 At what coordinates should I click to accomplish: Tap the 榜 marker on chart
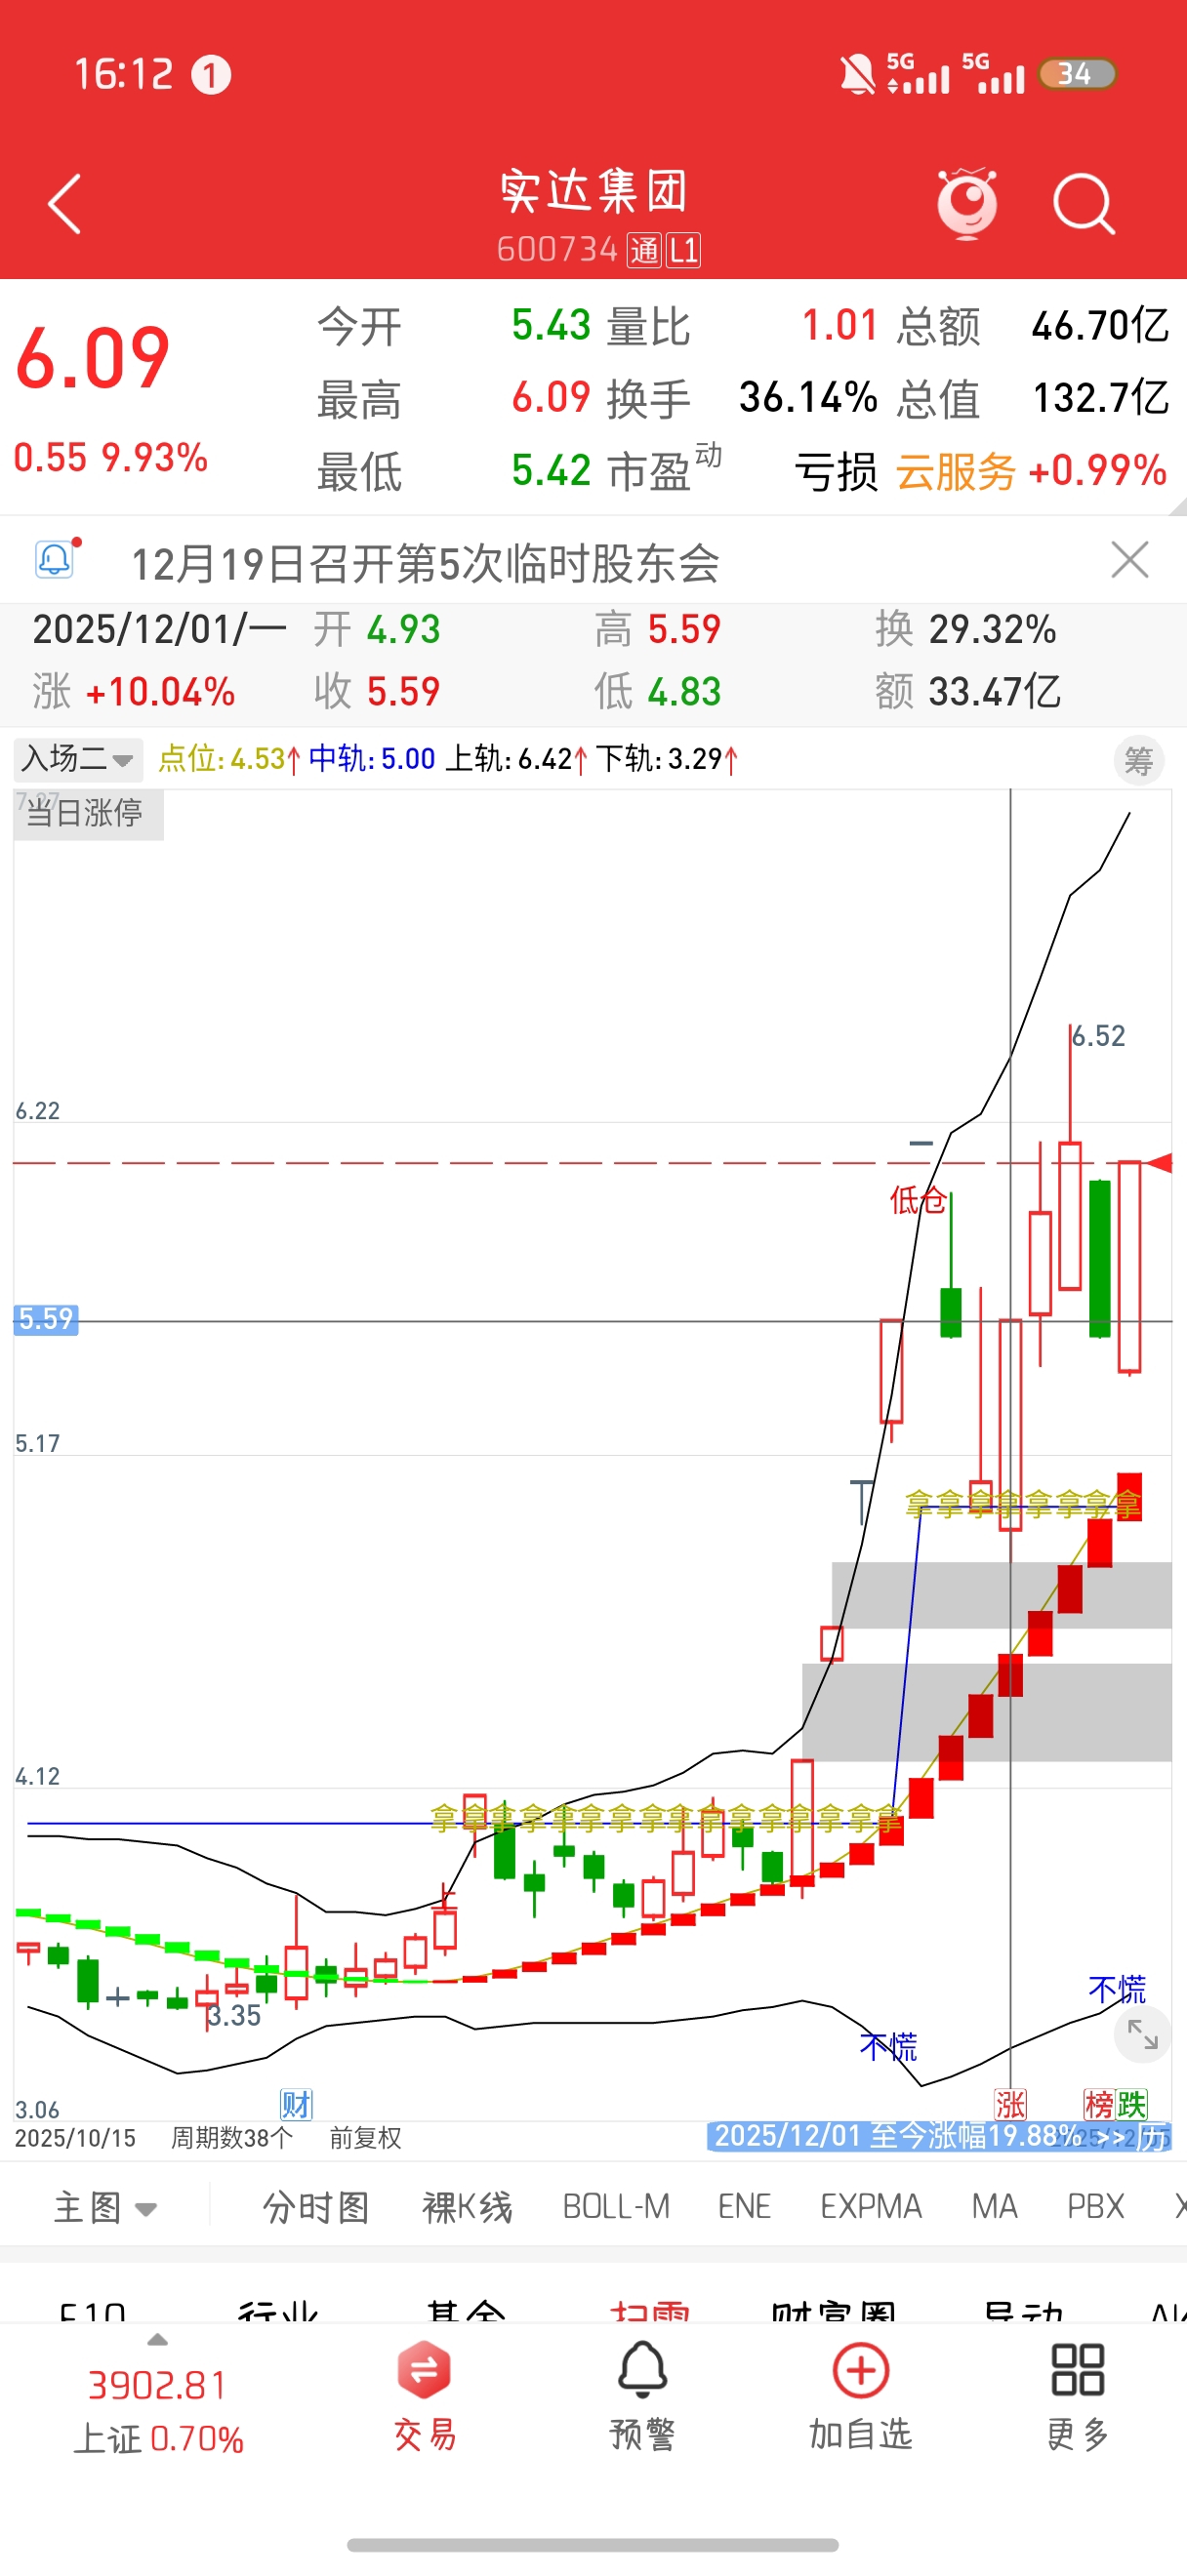(x=1099, y=2104)
